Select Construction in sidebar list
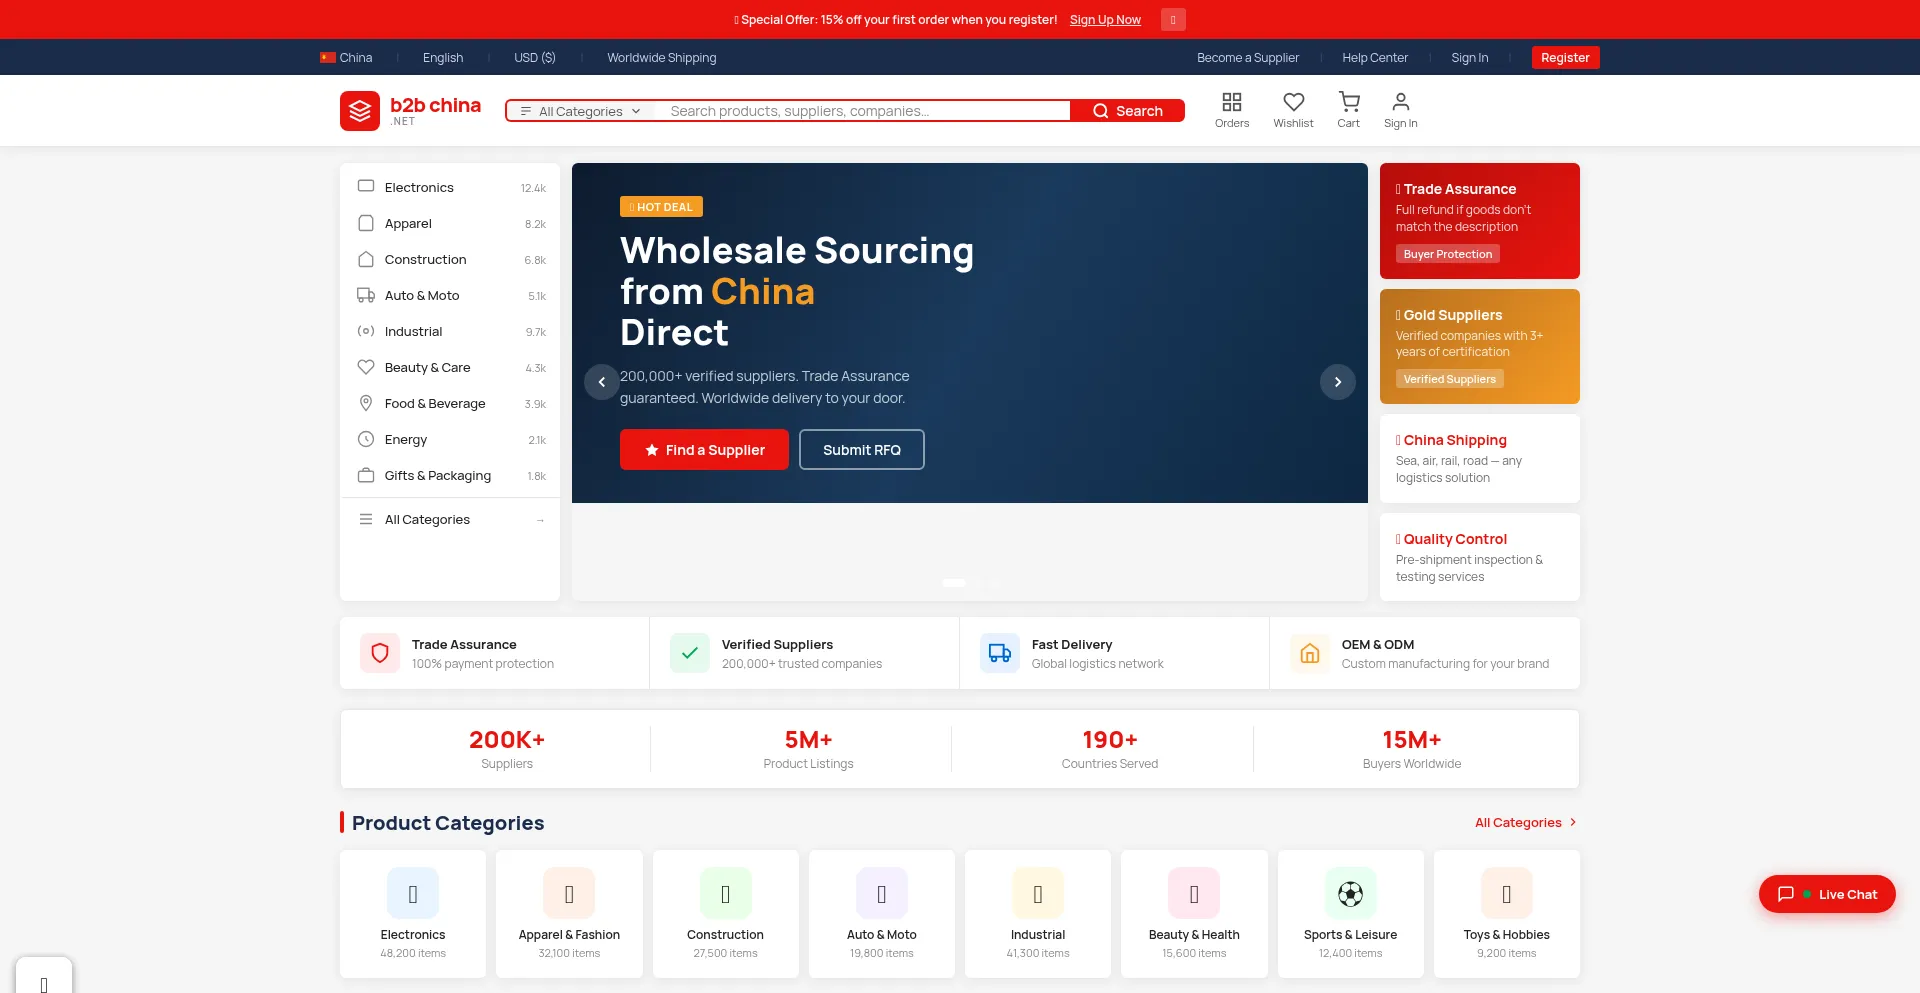Screen dimensions: 1920x993 [x=450, y=259]
